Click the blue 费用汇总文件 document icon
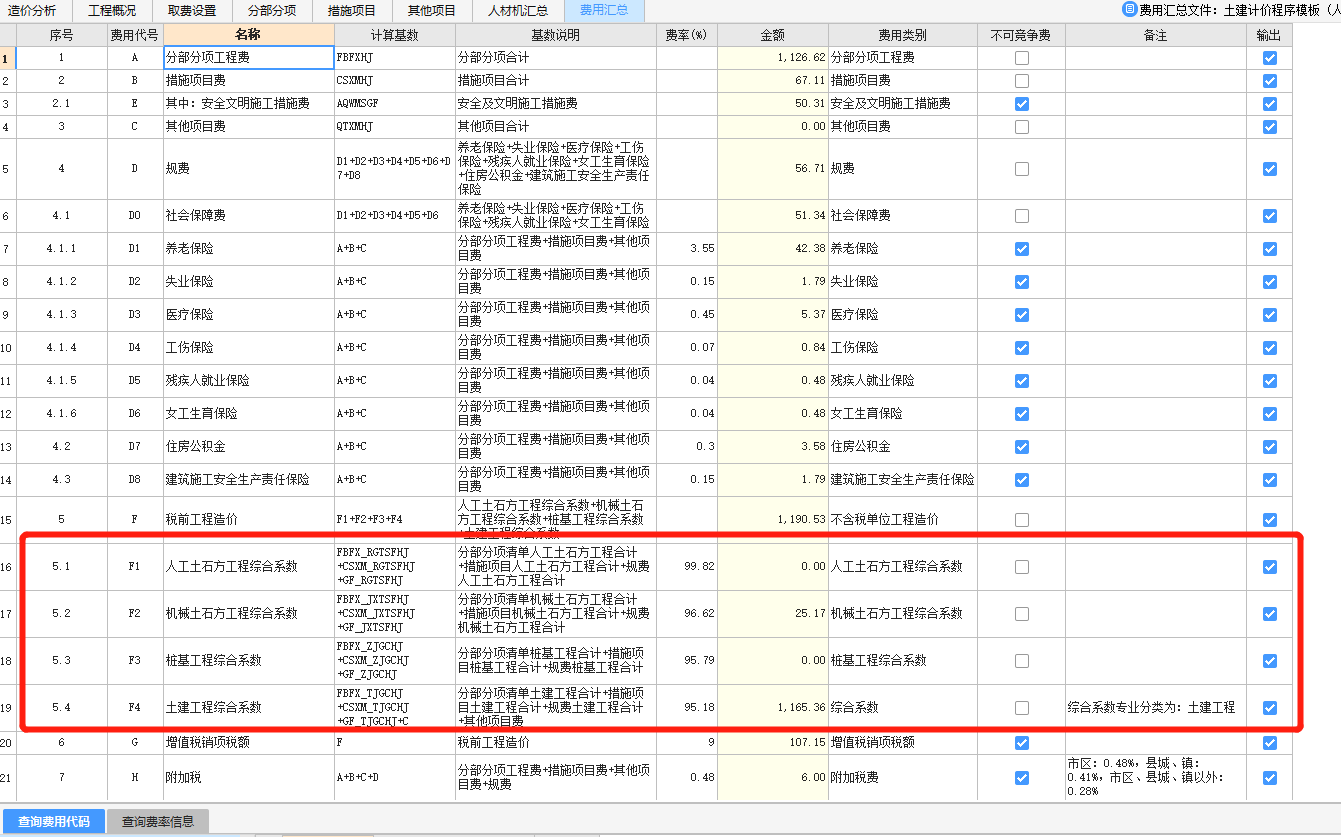Image resolution: width=1341 pixels, height=837 pixels. [x=1130, y=11]
